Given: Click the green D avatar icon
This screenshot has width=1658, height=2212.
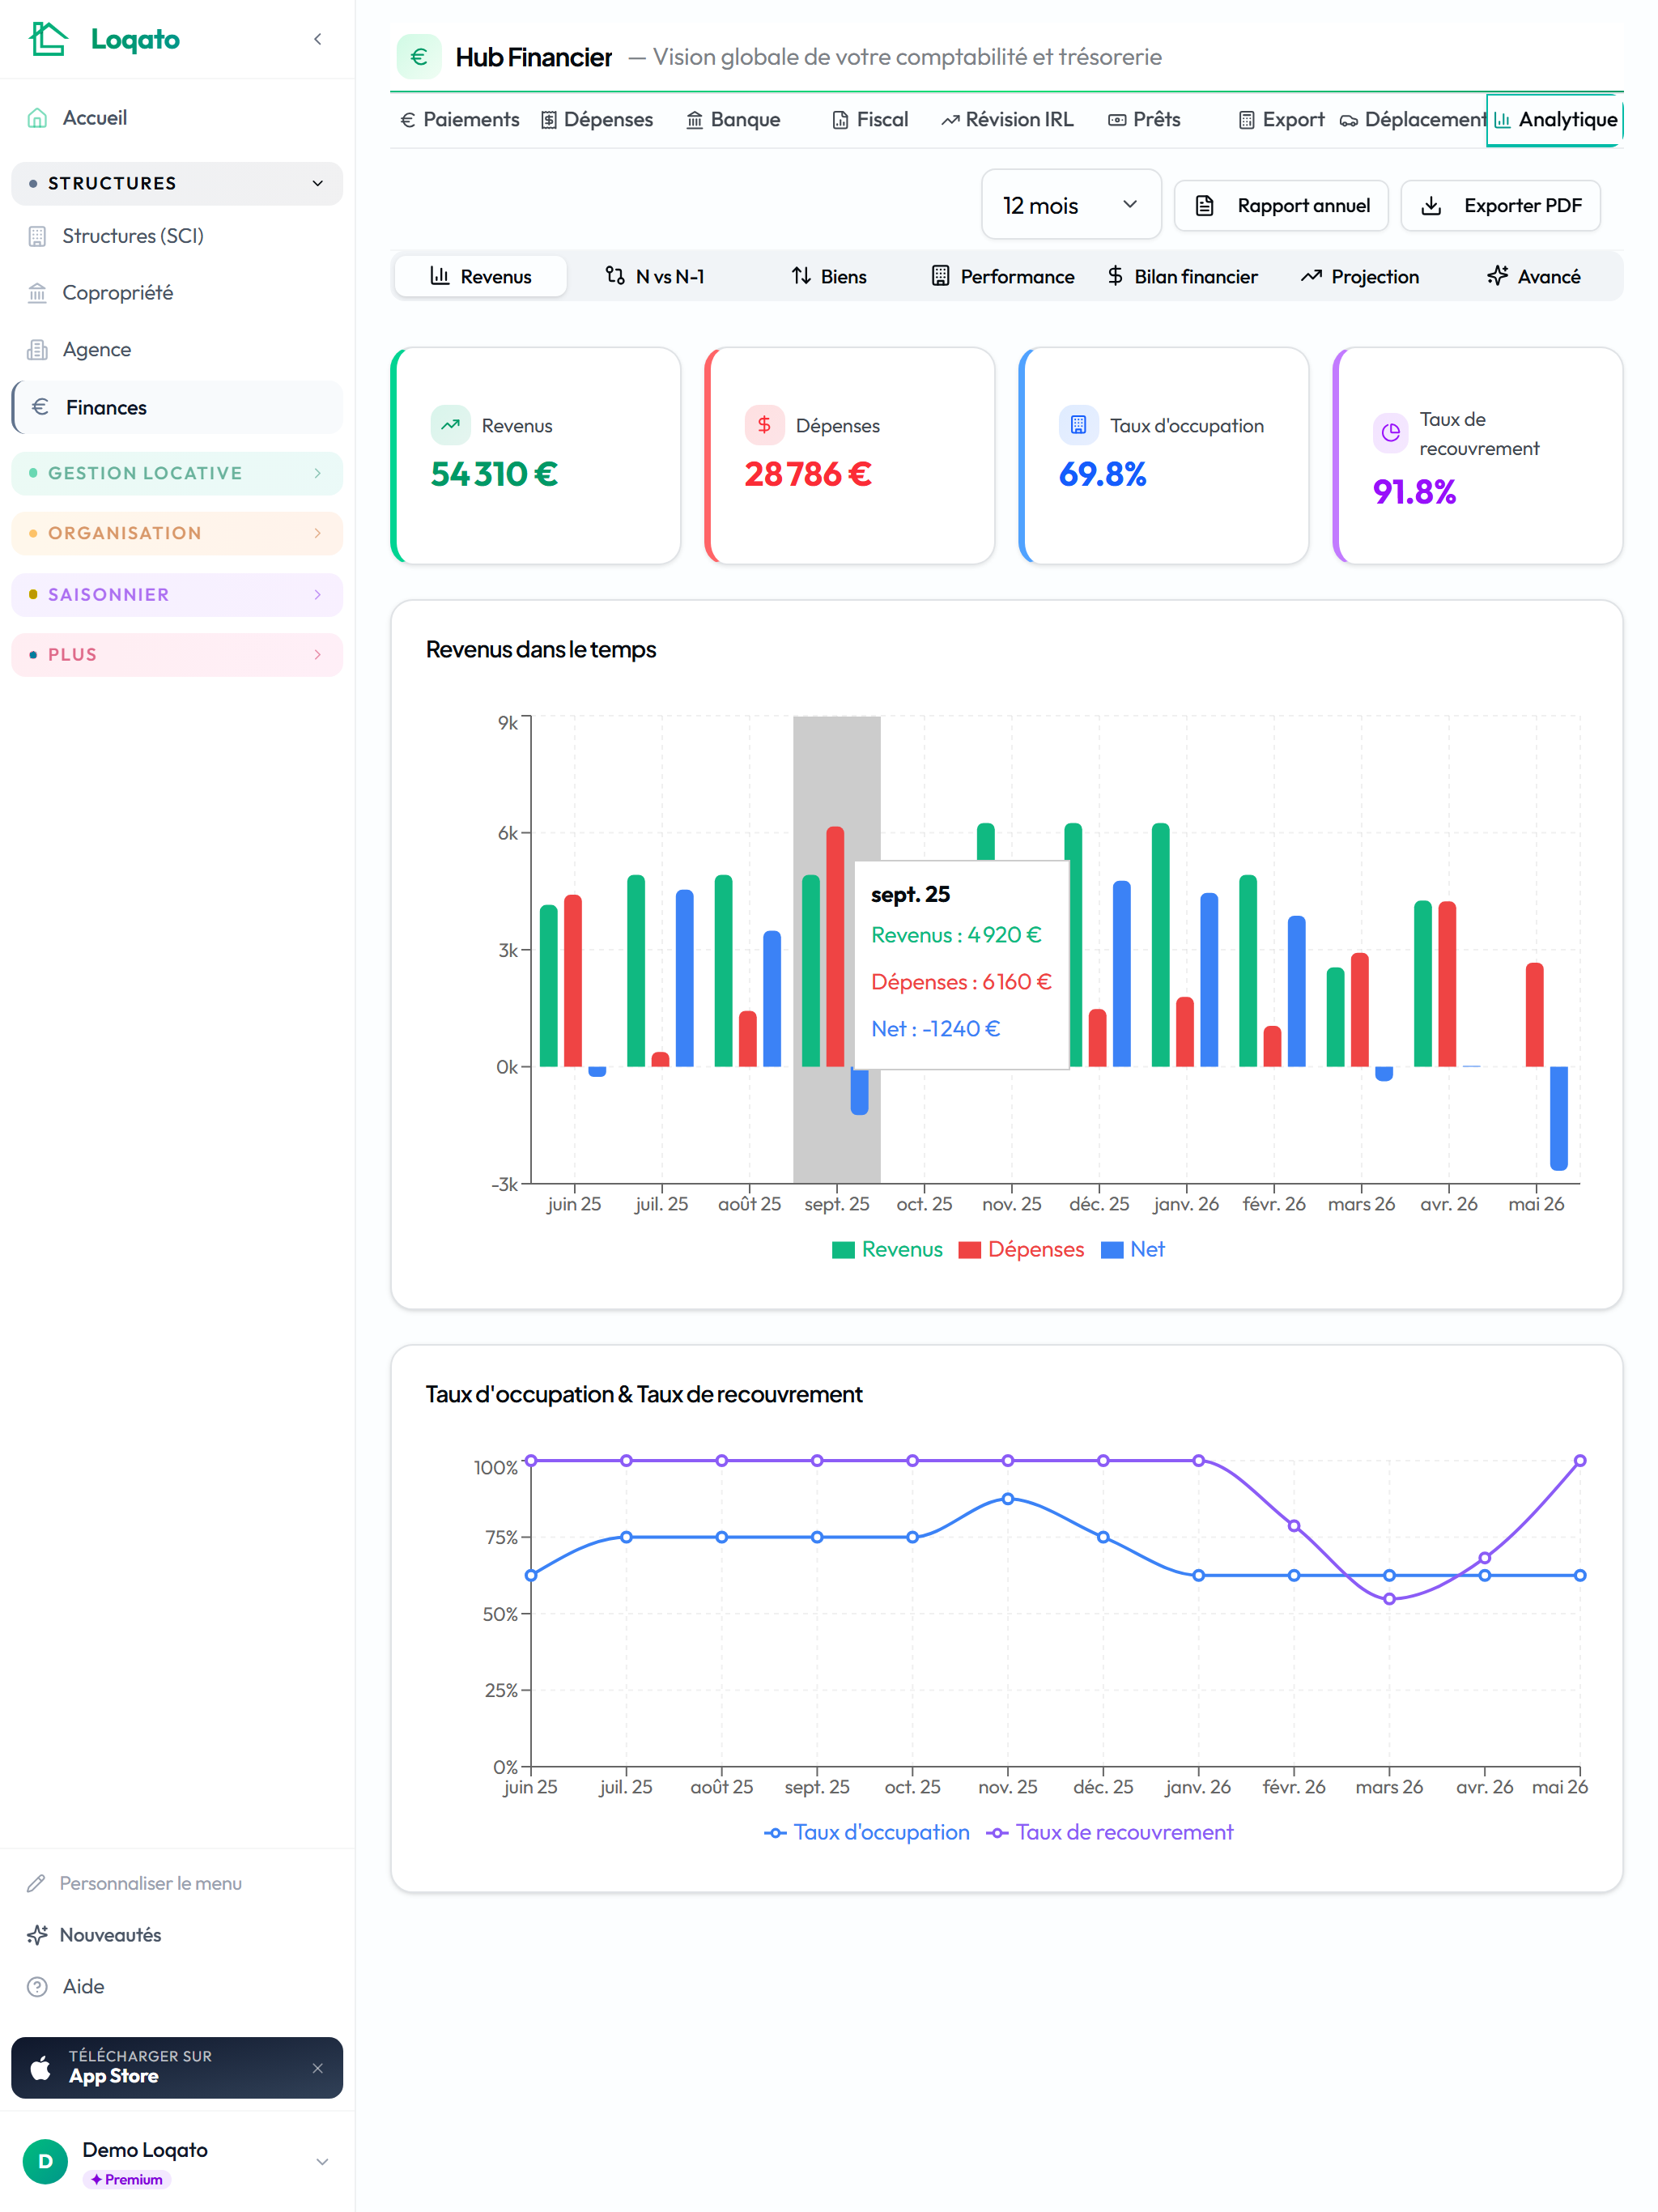Looking at the screenshot, I should 45,2161.
